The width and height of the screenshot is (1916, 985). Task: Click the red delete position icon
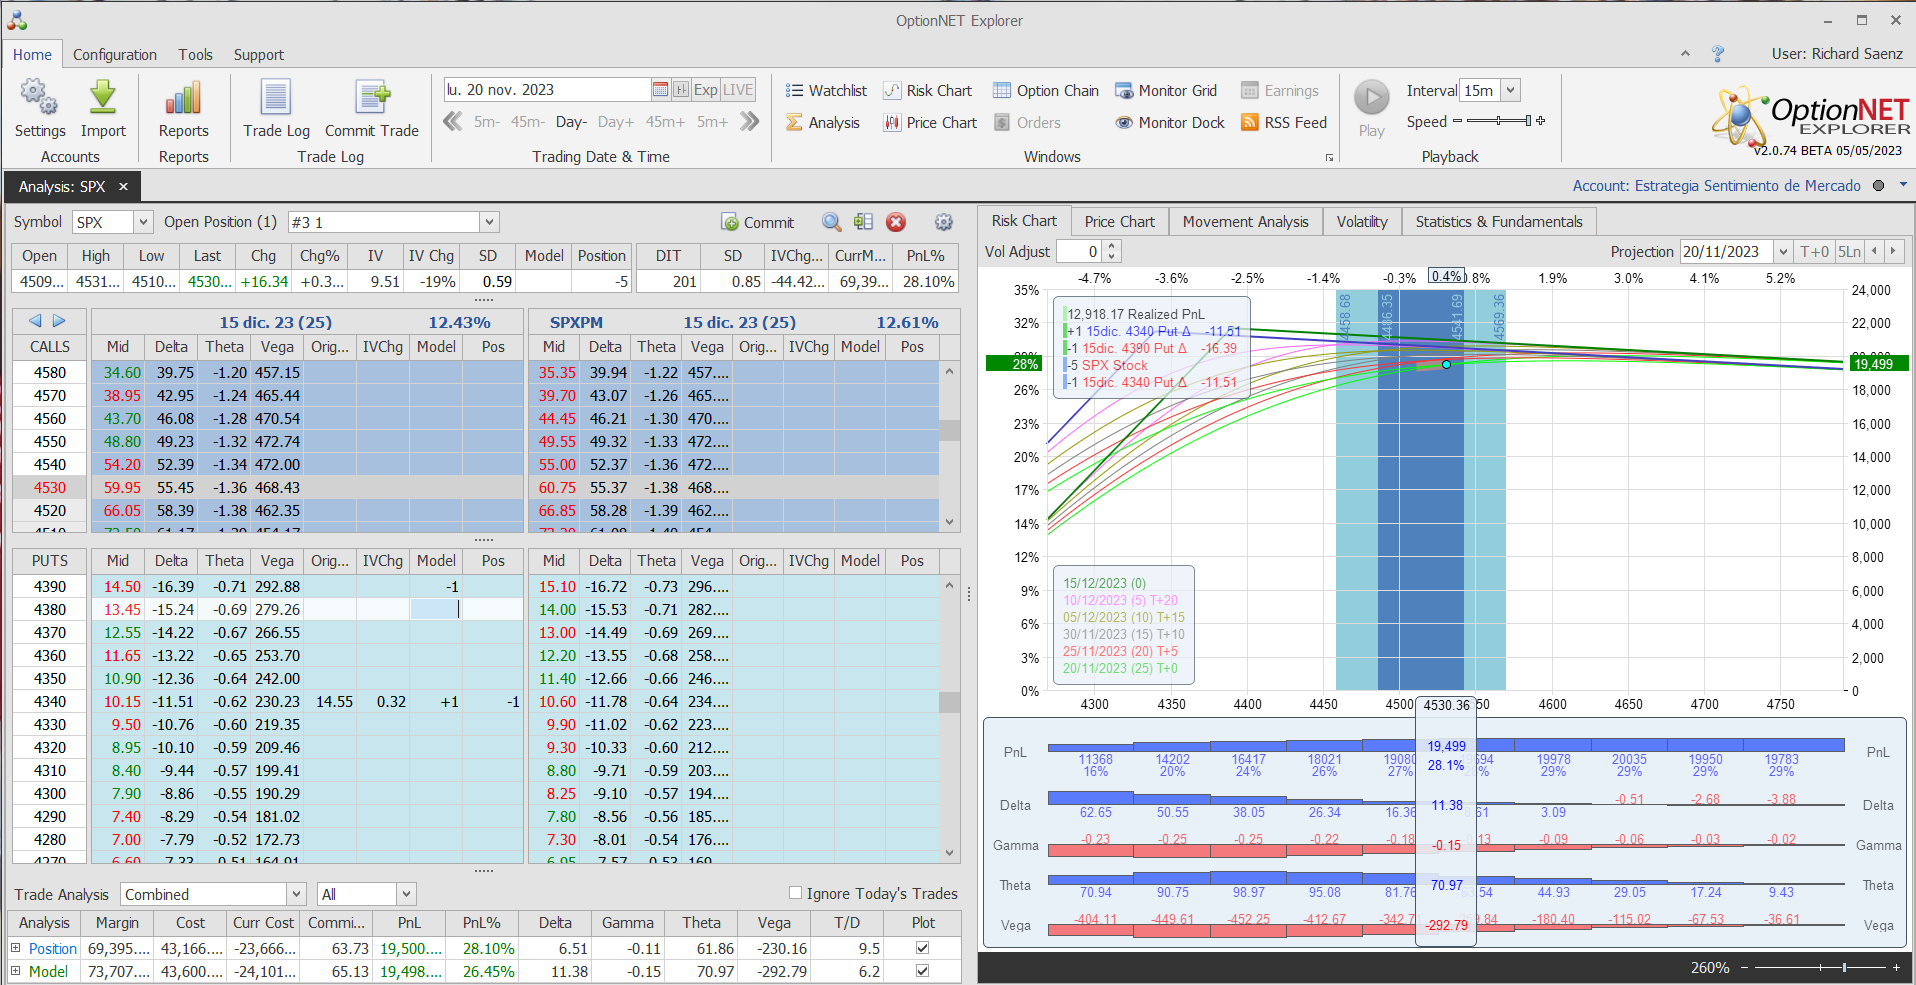pyautogui.click(x=896, y=222)
